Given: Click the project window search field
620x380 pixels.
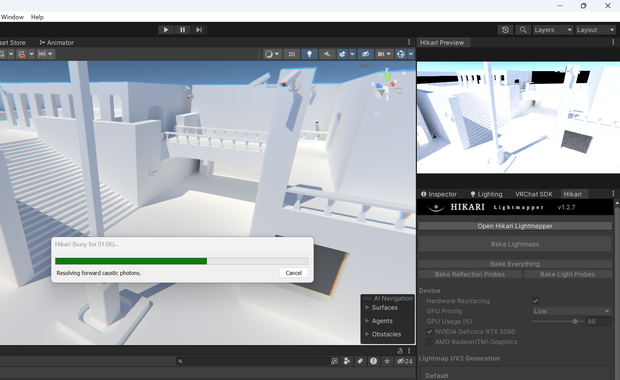Looking at the screenshot, I should point(253,361).
